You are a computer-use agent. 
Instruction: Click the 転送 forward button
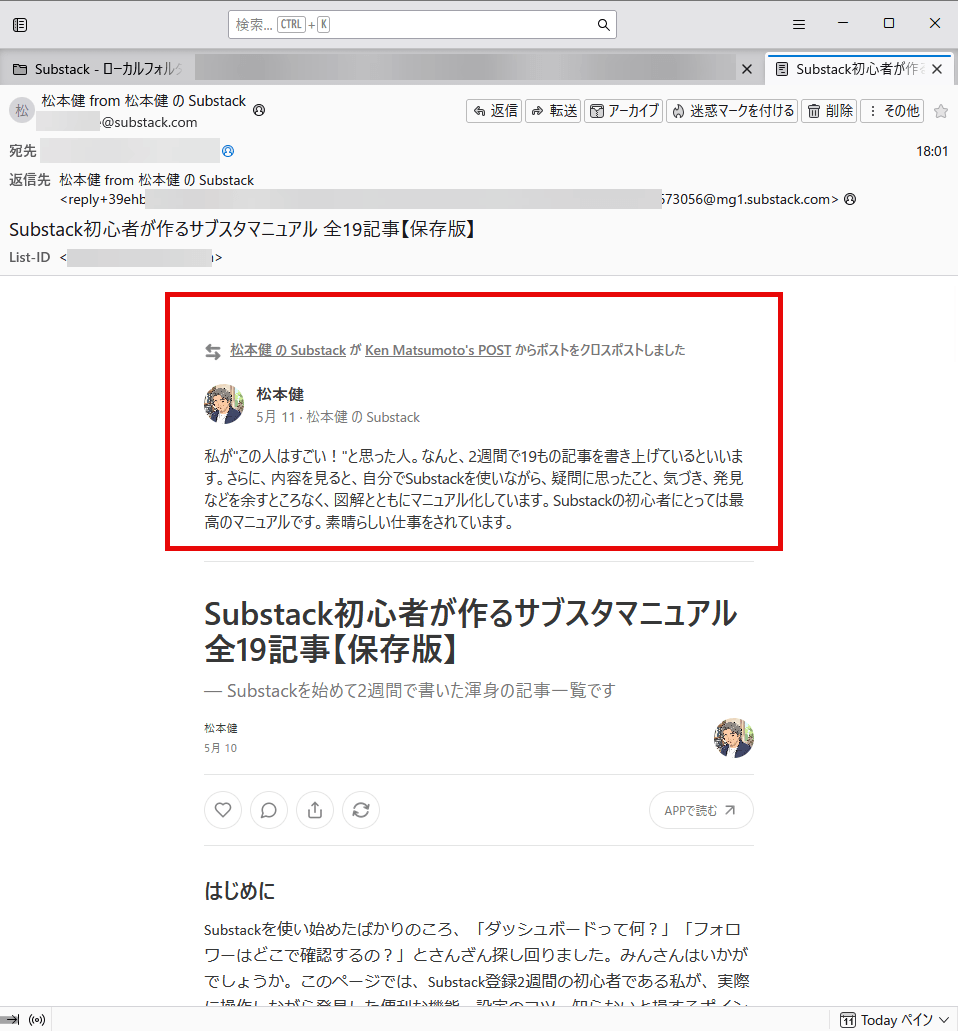pyautogui.click(x=553, y=111)
